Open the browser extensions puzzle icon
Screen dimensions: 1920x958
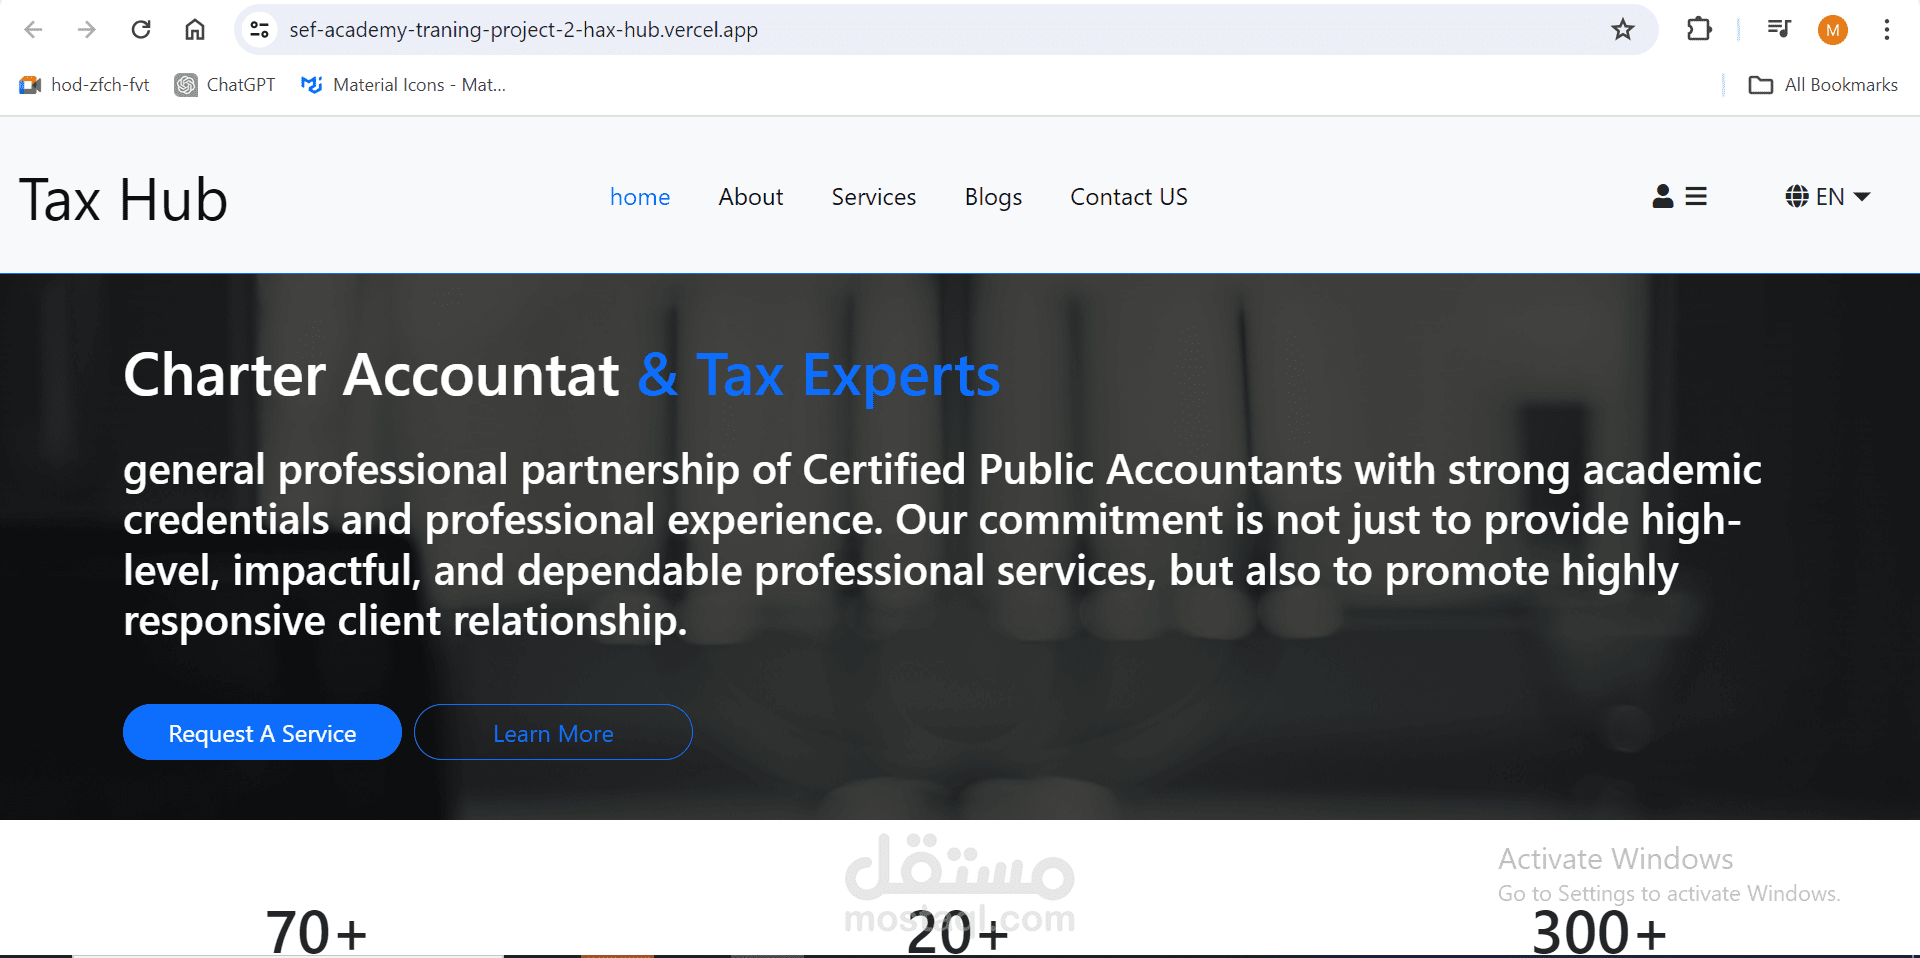1698,29
